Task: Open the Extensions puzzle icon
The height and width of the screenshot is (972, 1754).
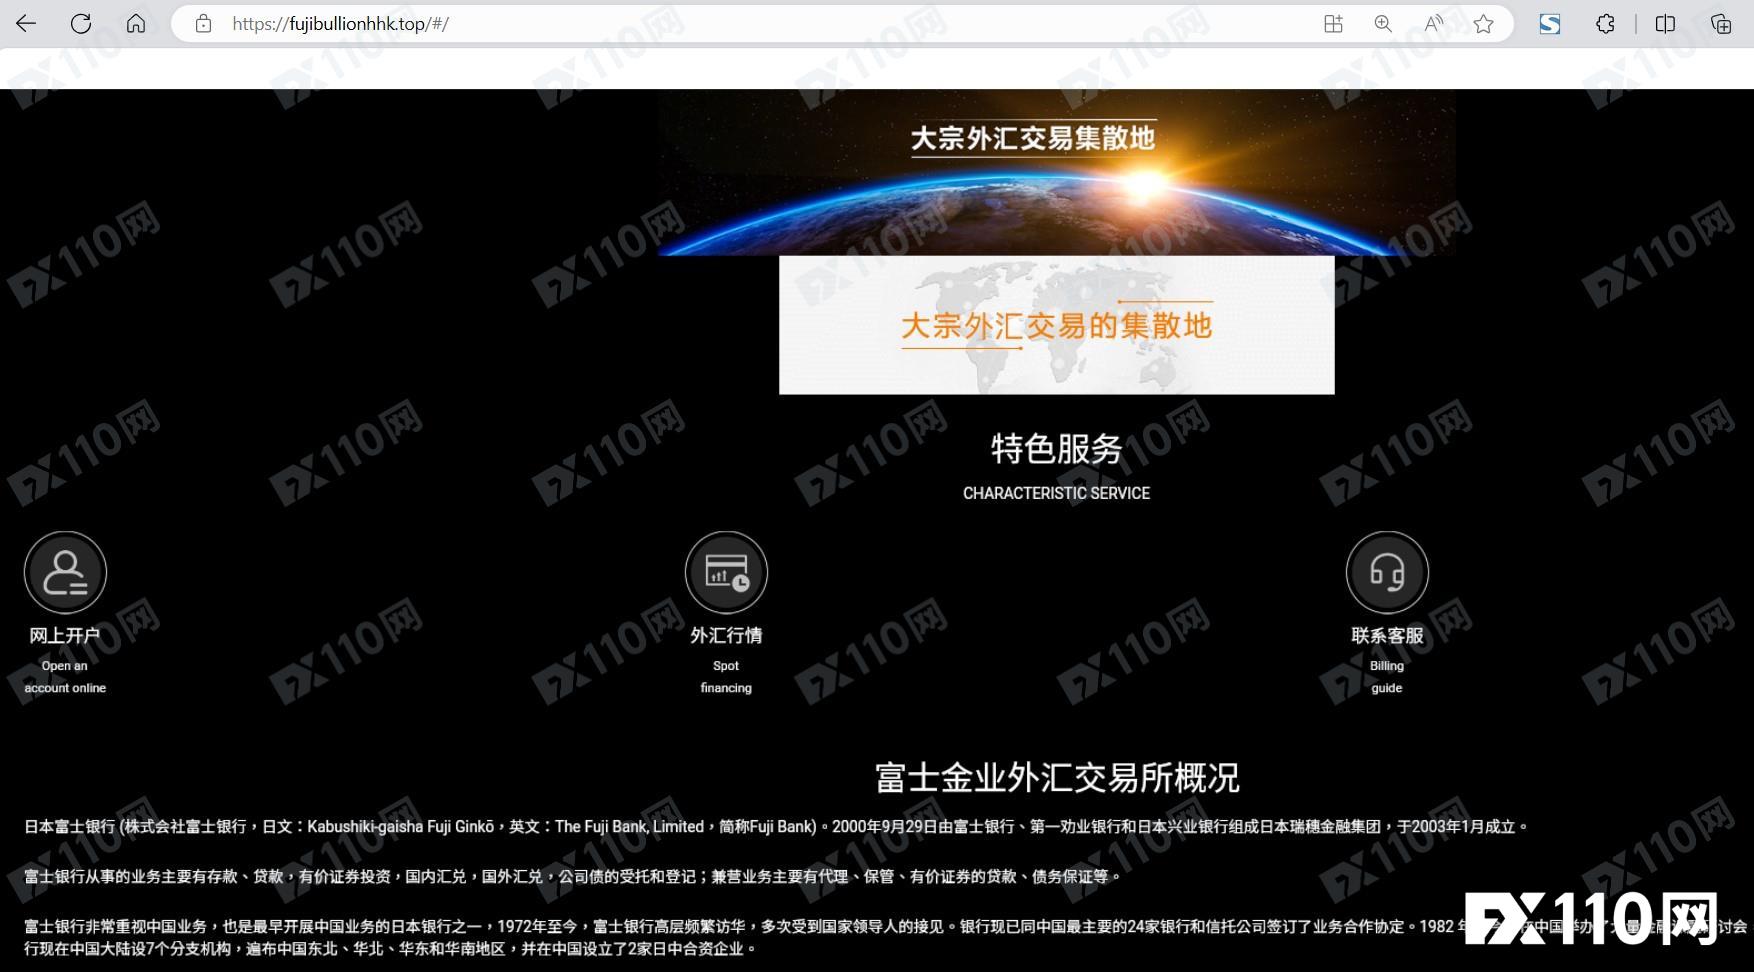Action: [x=1605, y=24]
